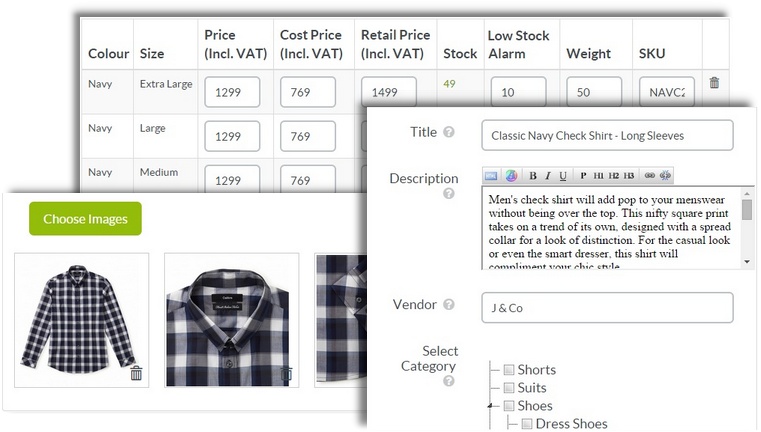
Task: Toggle bold formatting in the description editor
Action: click(x=533, y=176)
